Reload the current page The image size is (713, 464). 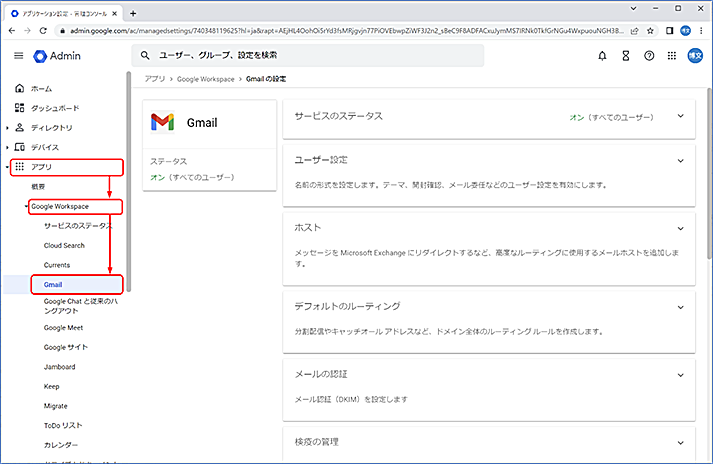point(43,30)
